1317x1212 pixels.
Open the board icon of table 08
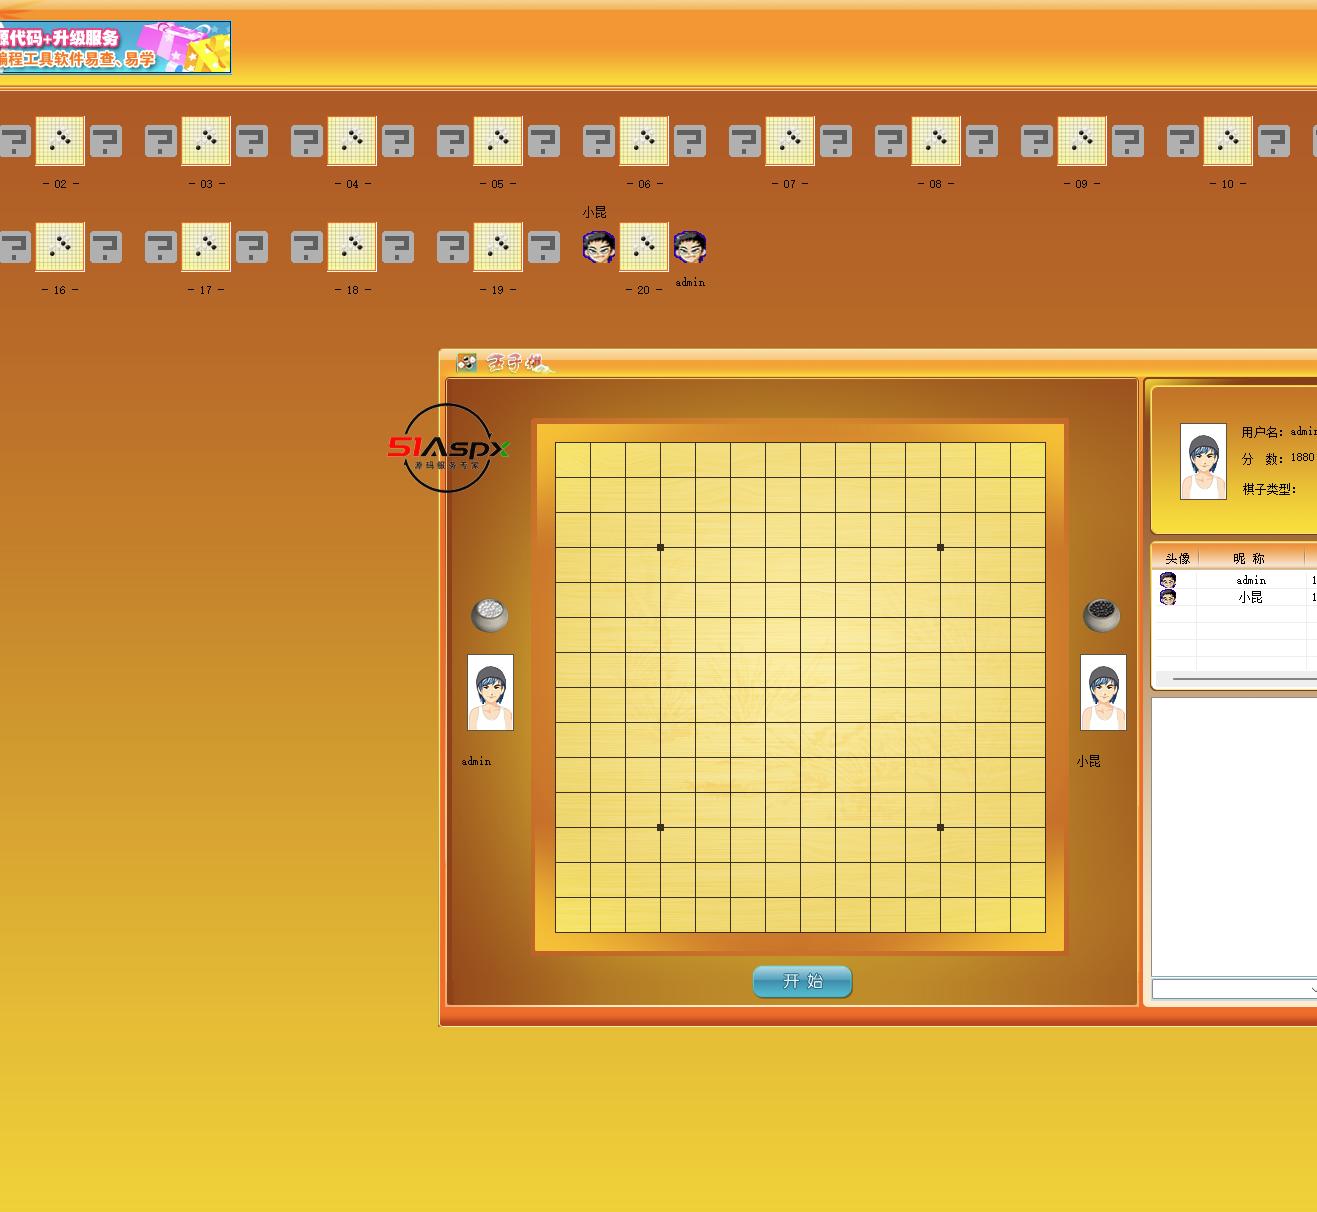coord(936,141)
